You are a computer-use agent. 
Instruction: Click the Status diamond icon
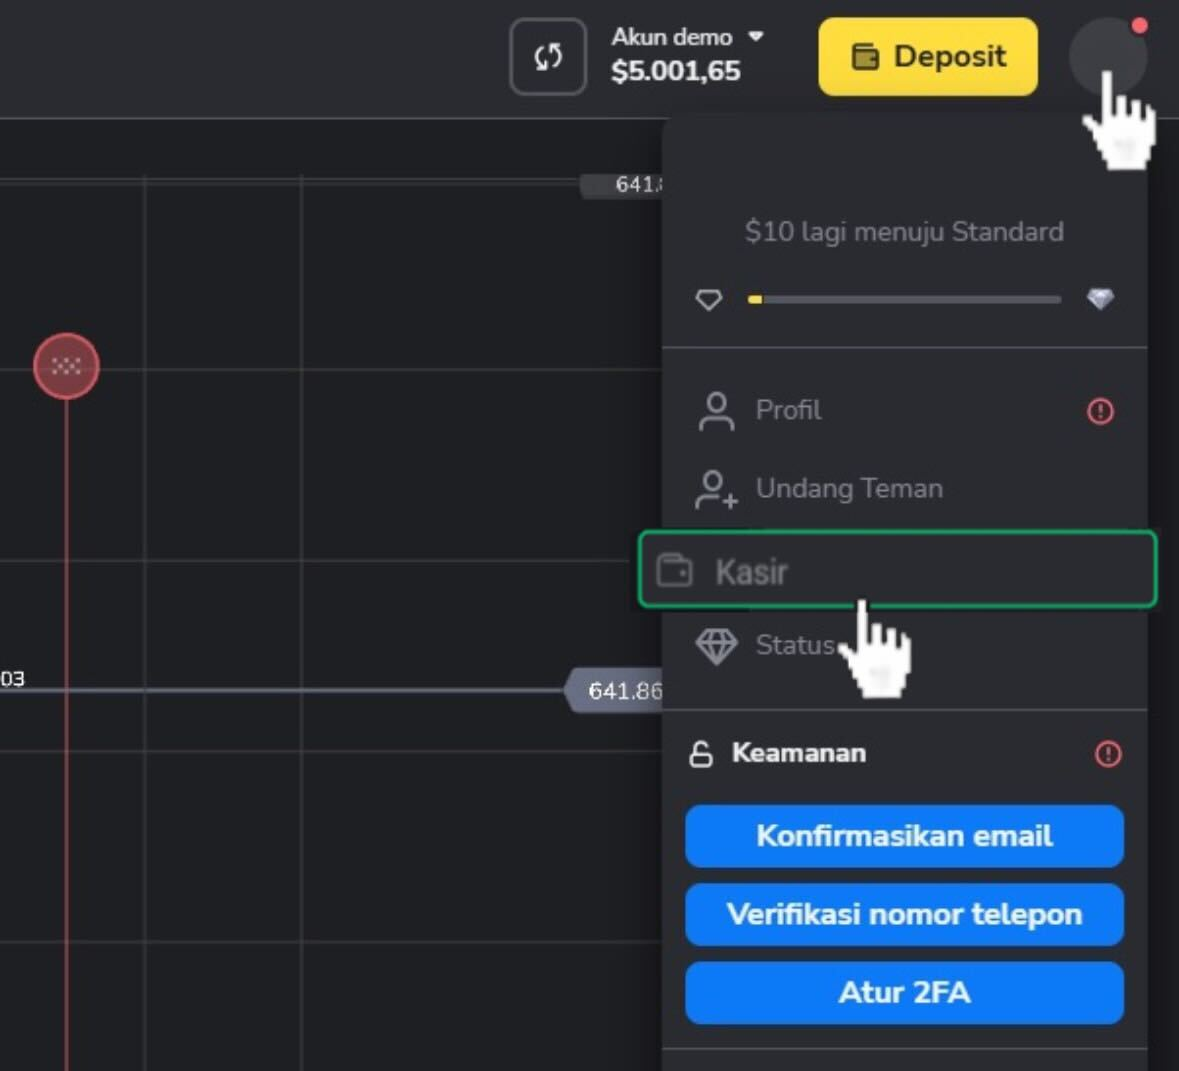[x=716, y=646]
